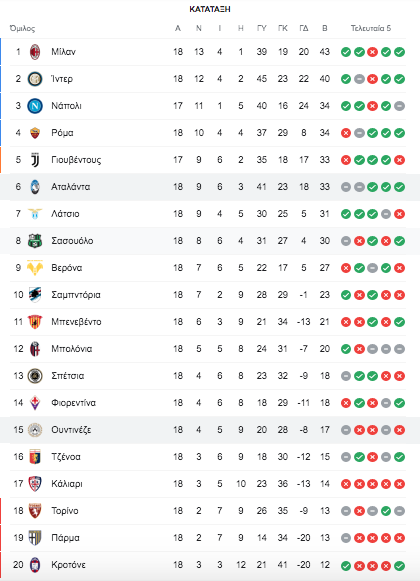Click the ΓΔ goal difference header

pyautogui.click(x=304, y=28)
